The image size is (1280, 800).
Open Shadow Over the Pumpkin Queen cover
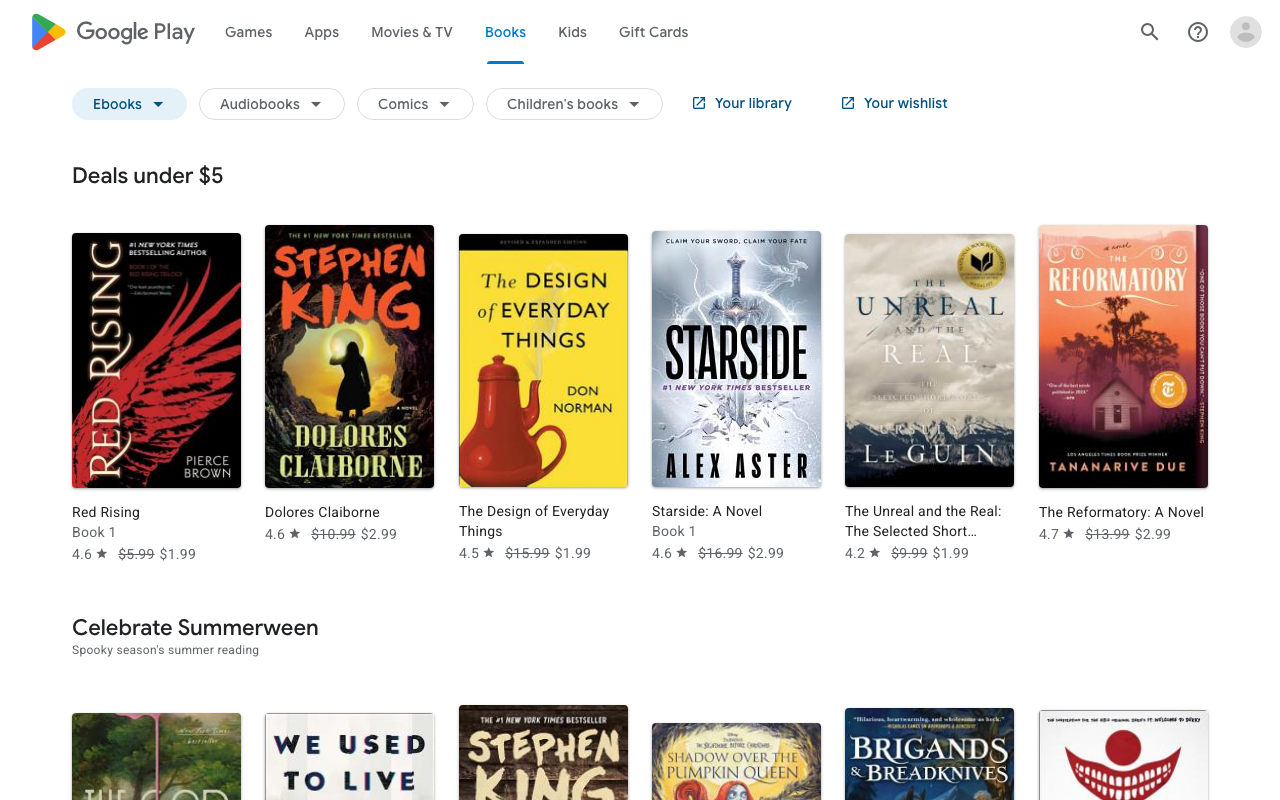(x=736, y=761)
